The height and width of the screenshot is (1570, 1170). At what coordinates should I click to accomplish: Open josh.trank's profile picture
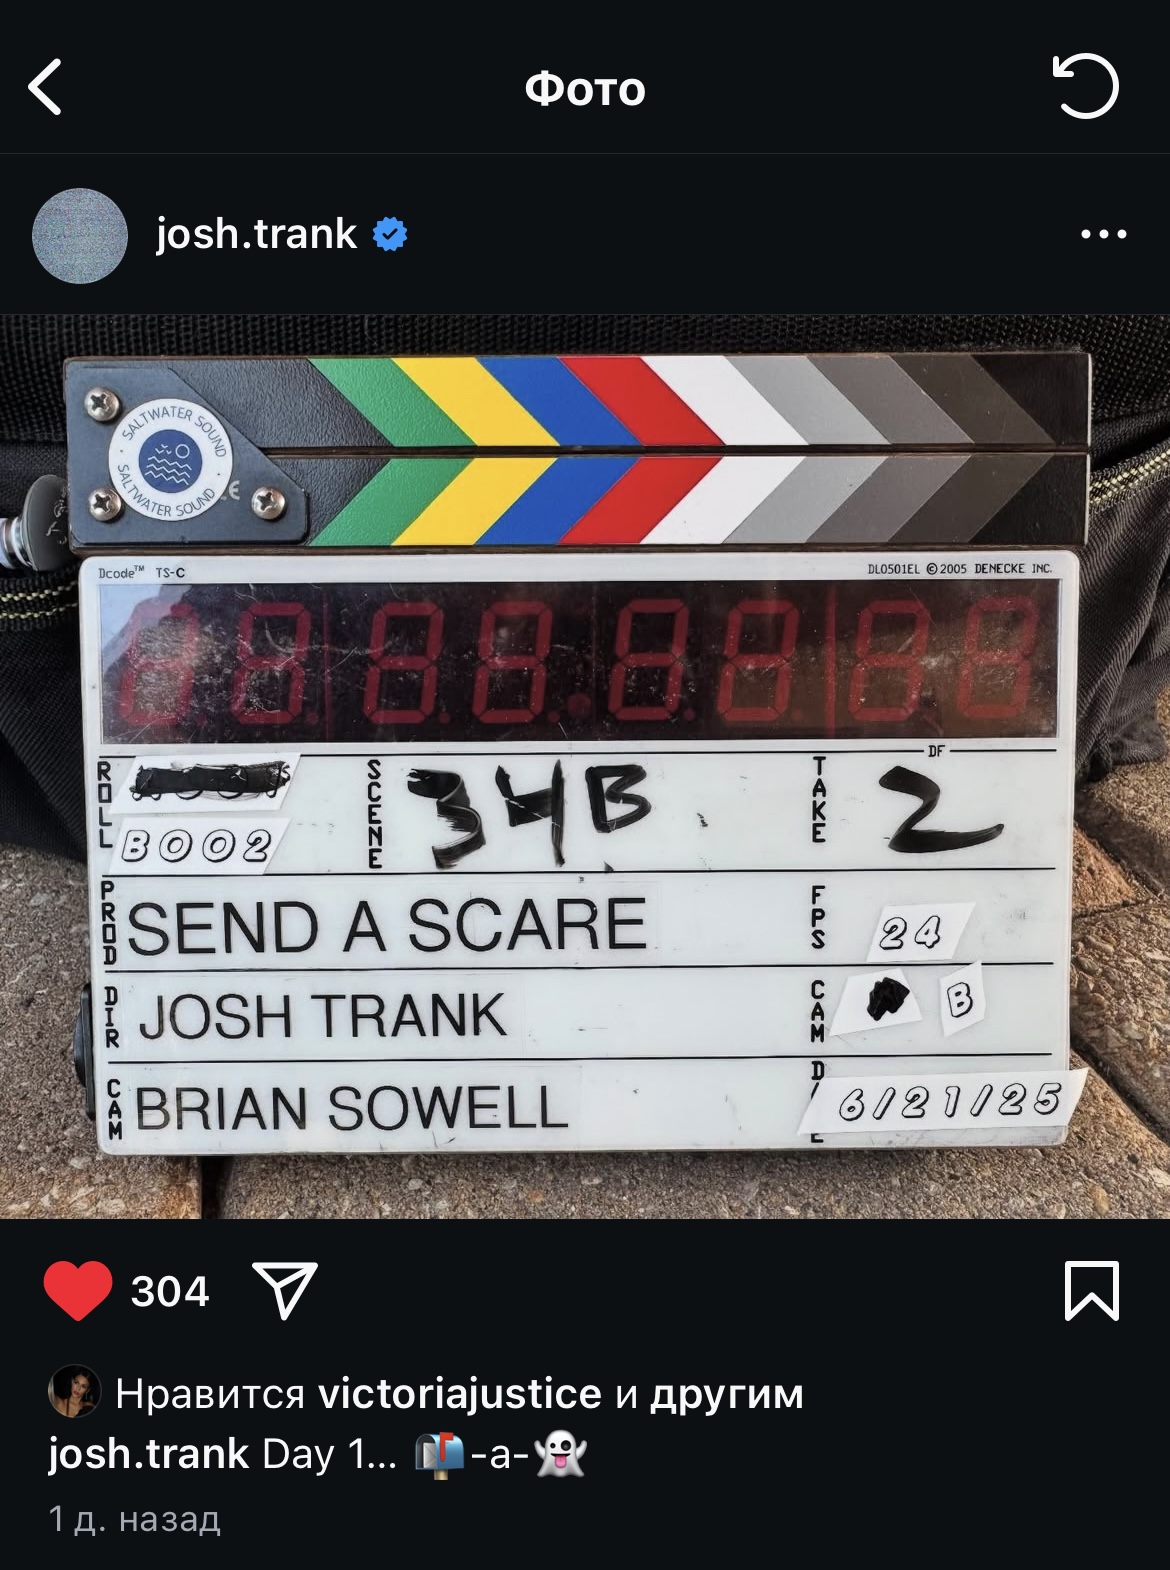pyautogui.click(x=80, y=235)
